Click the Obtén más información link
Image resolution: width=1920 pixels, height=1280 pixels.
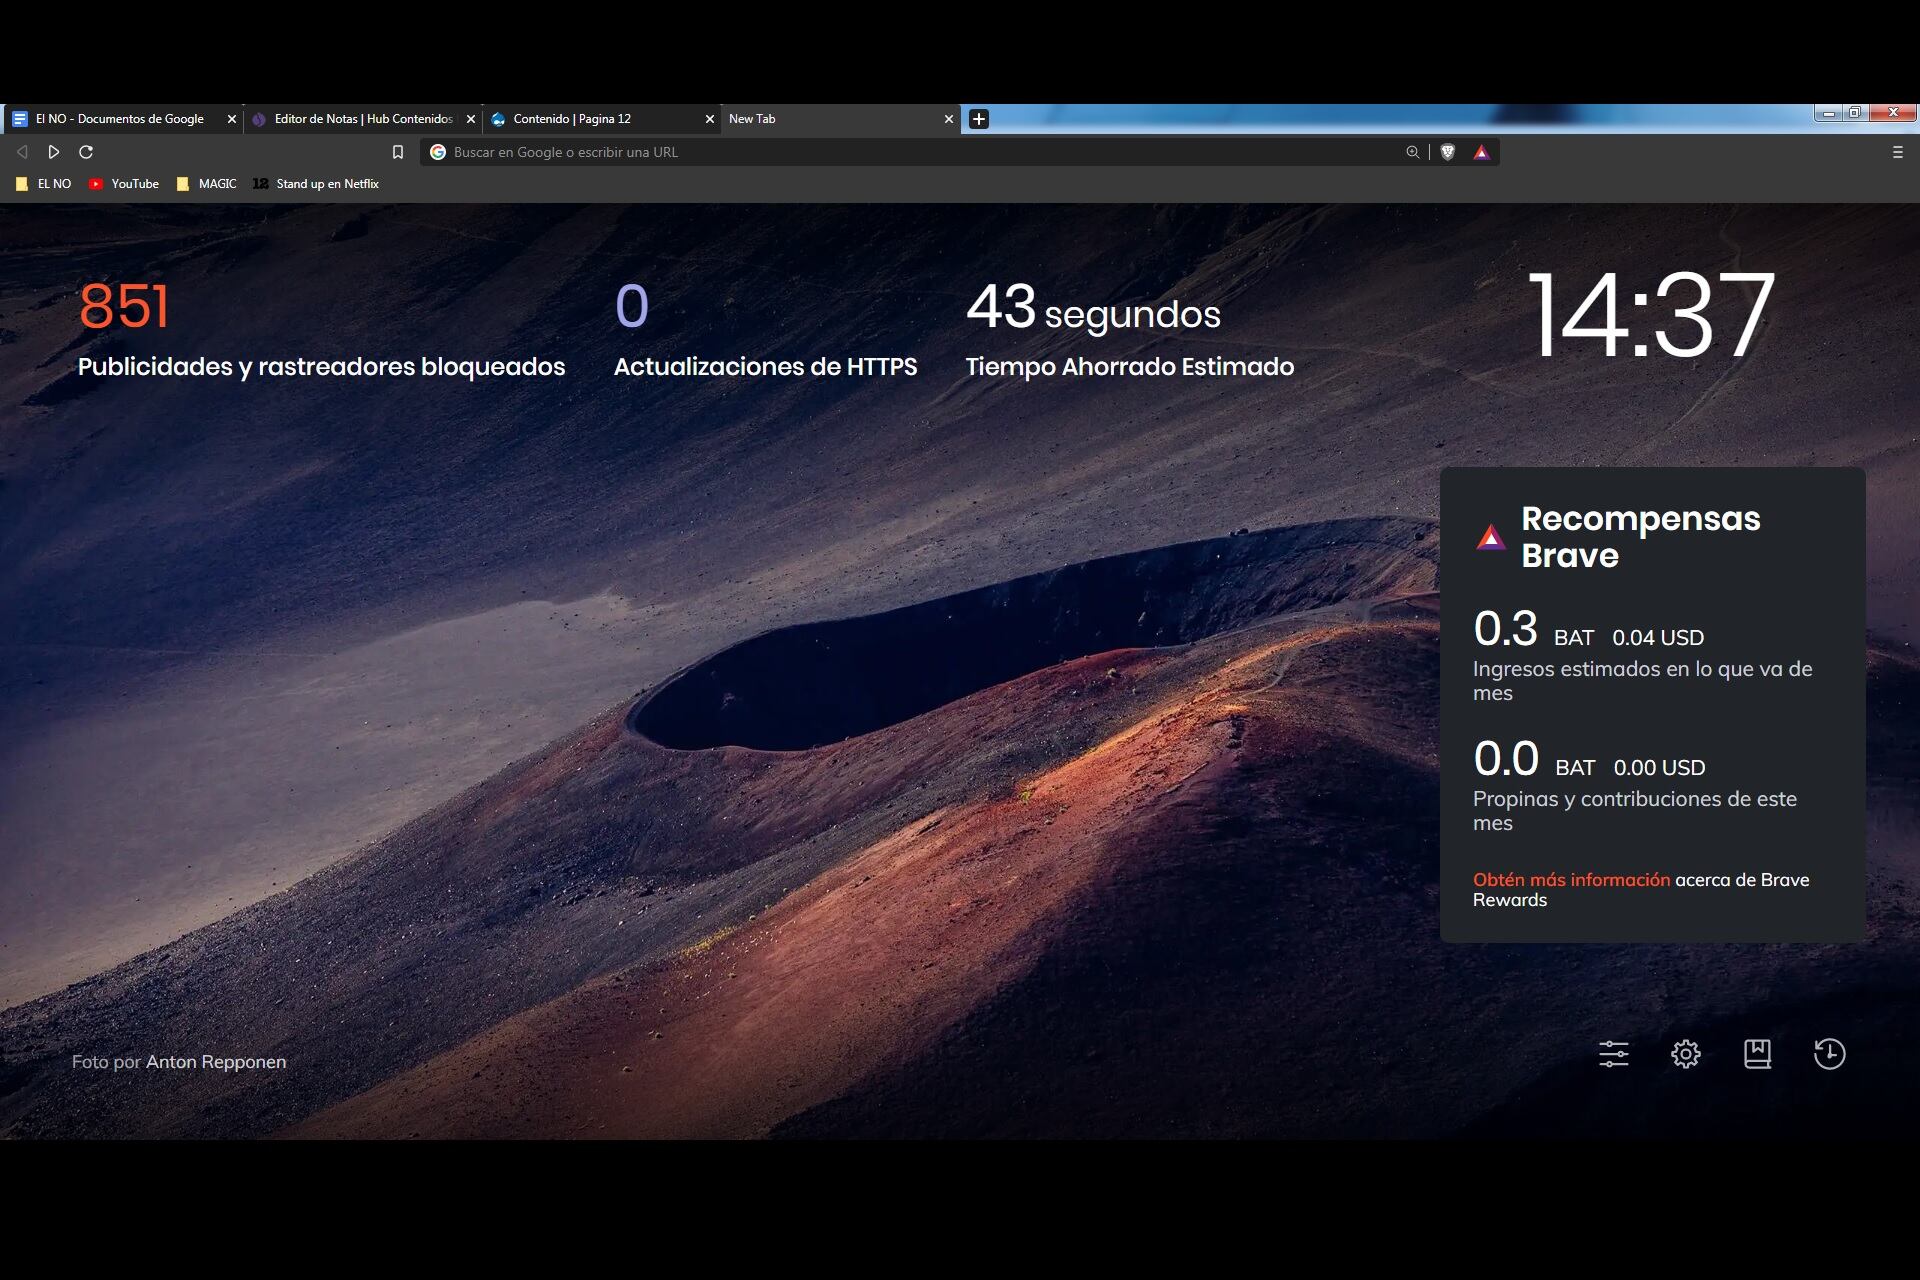1571,880
